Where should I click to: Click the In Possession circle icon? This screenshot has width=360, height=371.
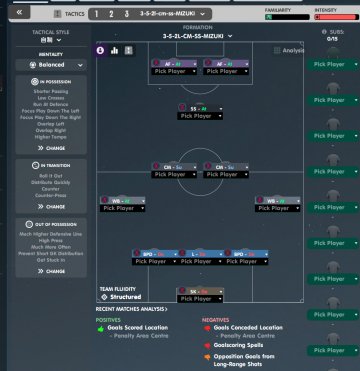(35, 82)
